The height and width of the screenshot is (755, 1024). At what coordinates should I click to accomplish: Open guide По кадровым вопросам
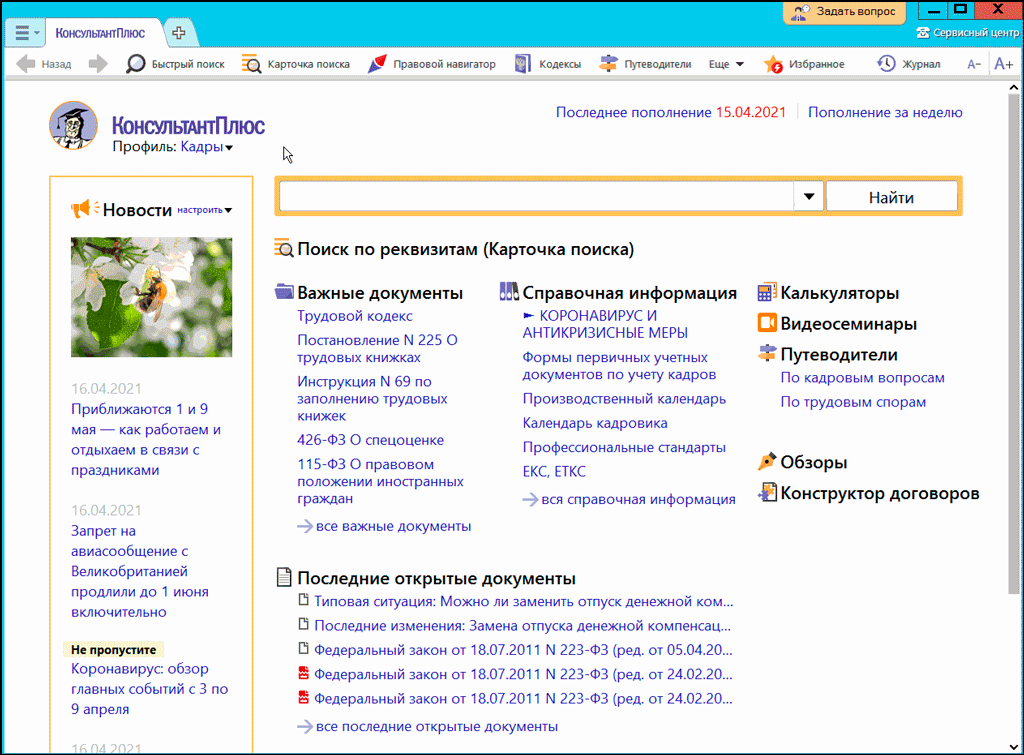(x=862, y=378)
